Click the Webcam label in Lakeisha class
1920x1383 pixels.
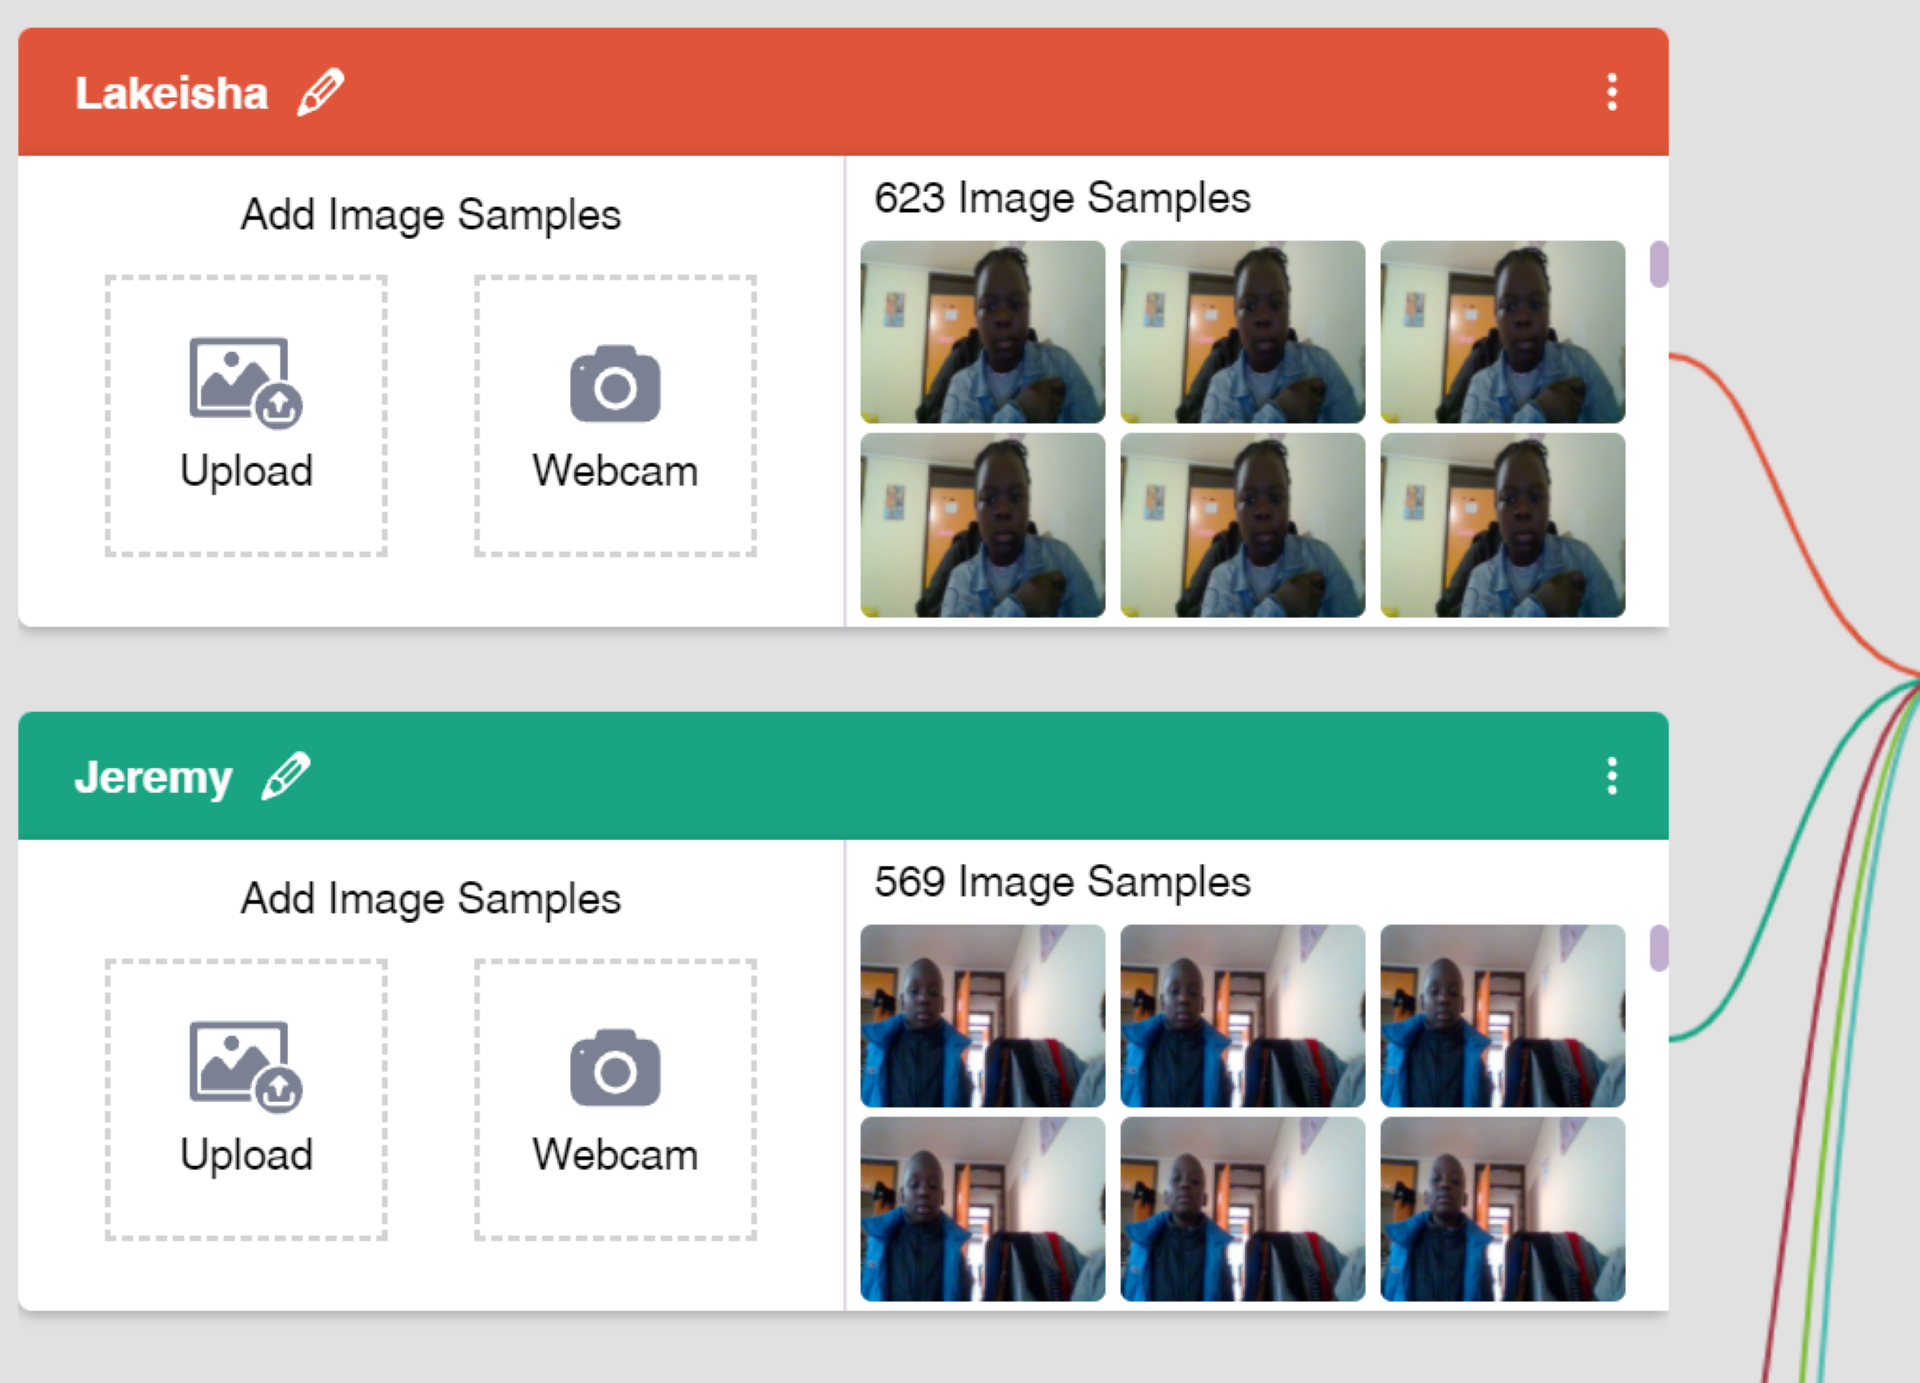coord(615,470)
